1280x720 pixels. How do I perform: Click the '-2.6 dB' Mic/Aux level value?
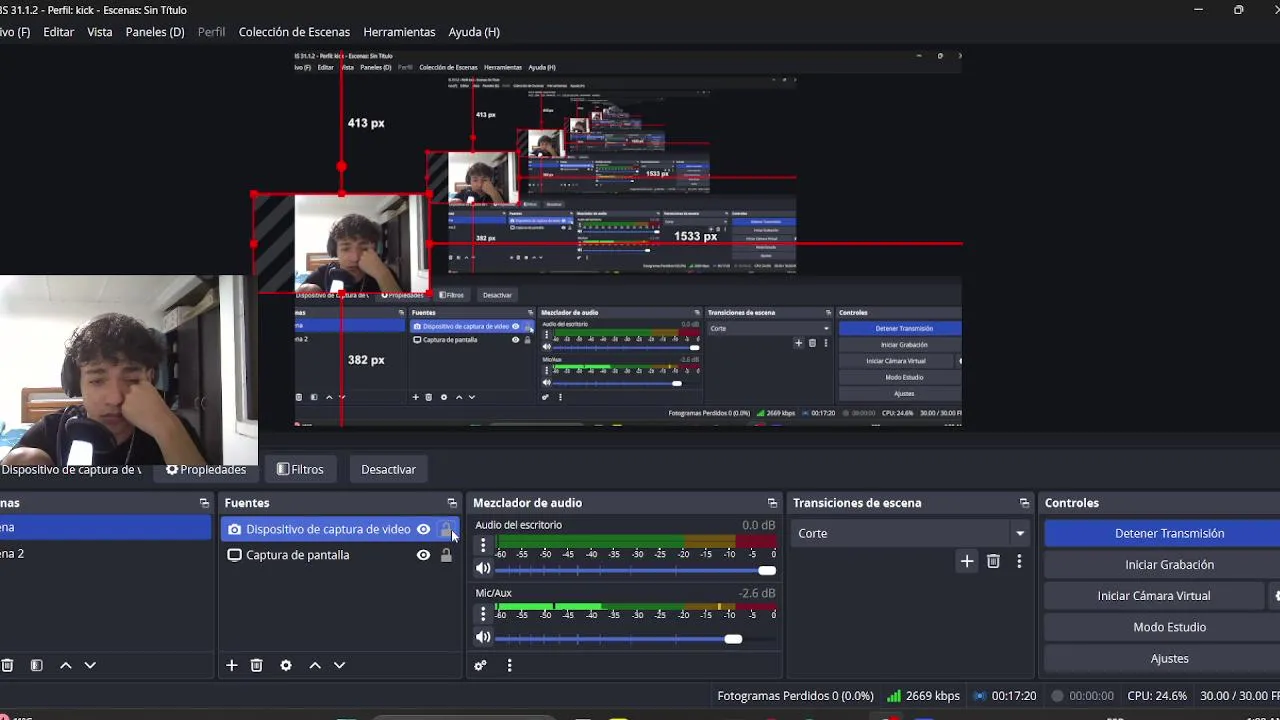[x=757, y=593]
